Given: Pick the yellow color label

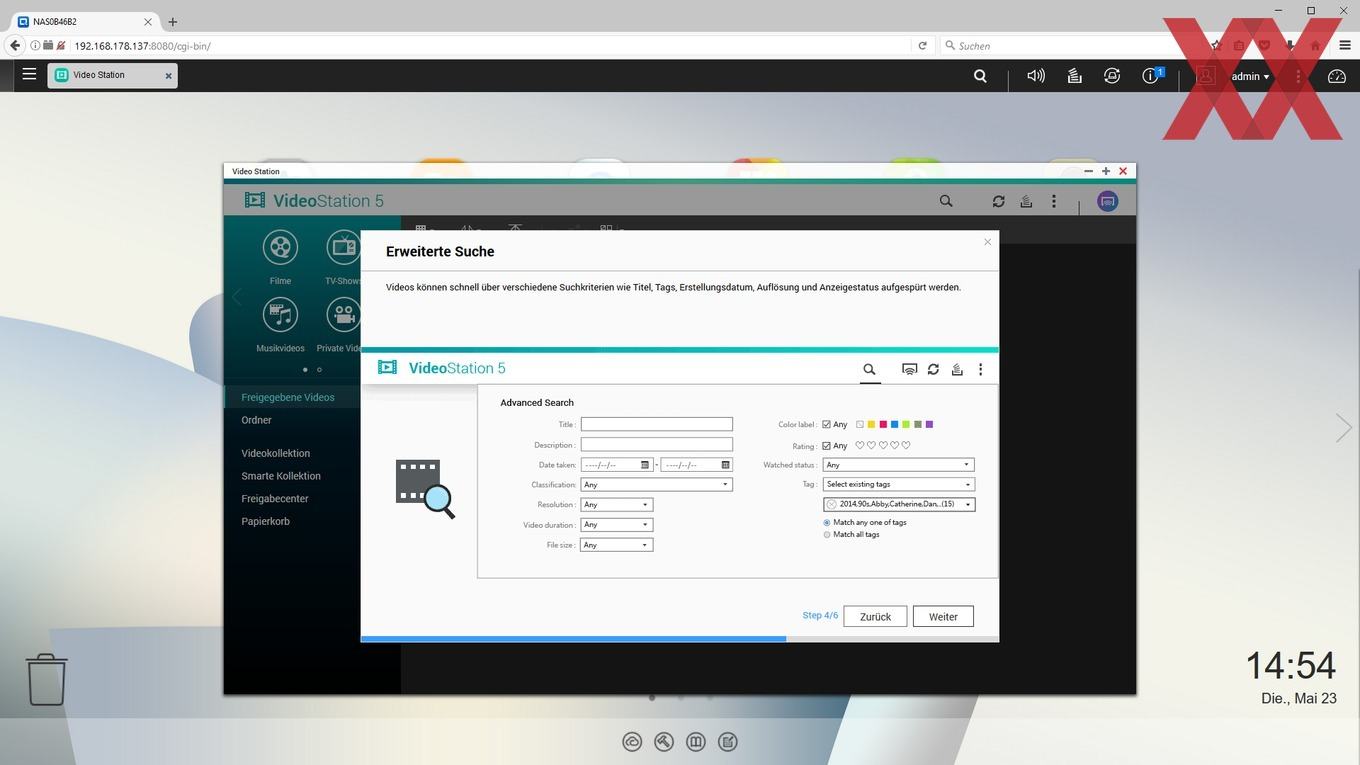Looking at the screenshot, I should [871, 424].
